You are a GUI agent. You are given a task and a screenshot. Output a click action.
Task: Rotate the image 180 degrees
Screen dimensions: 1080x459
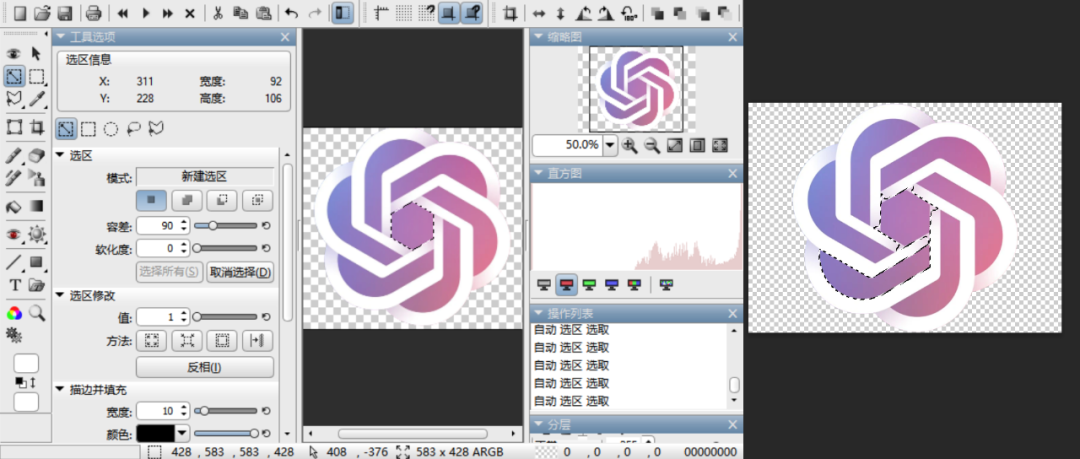tap(628, 12)
